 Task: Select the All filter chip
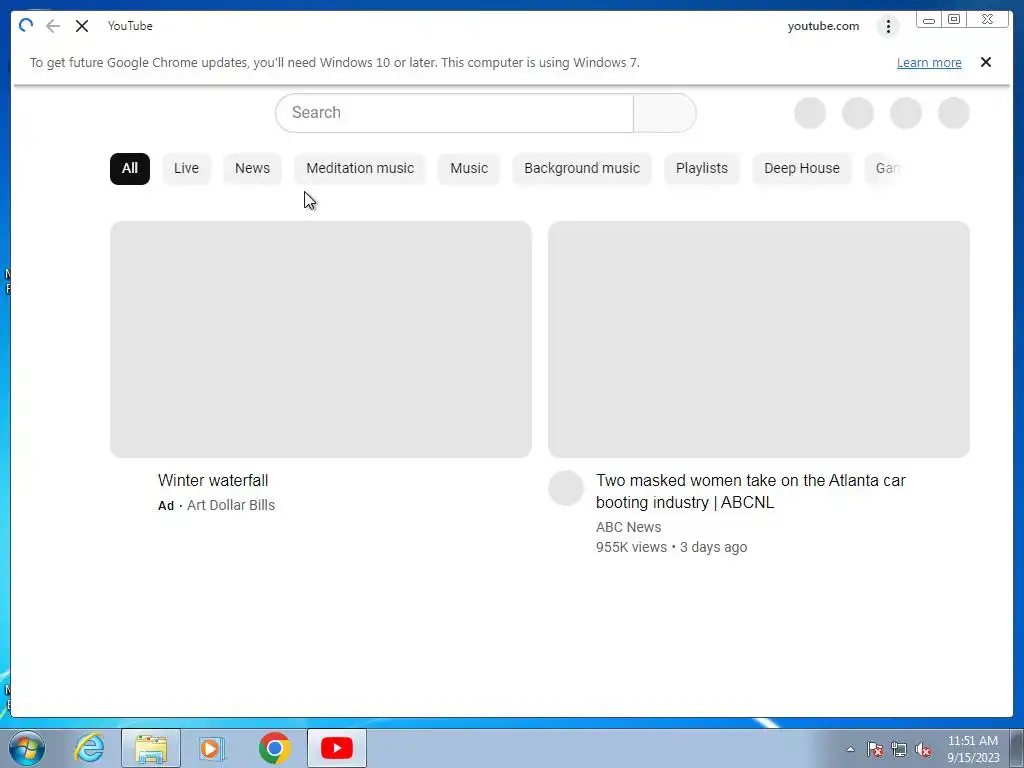(130, 168)
